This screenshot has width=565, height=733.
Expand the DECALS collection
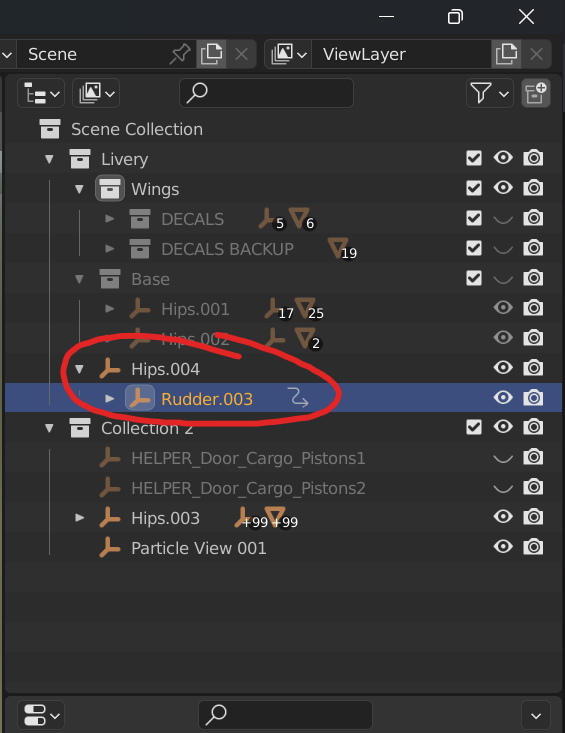click(110, 218)
